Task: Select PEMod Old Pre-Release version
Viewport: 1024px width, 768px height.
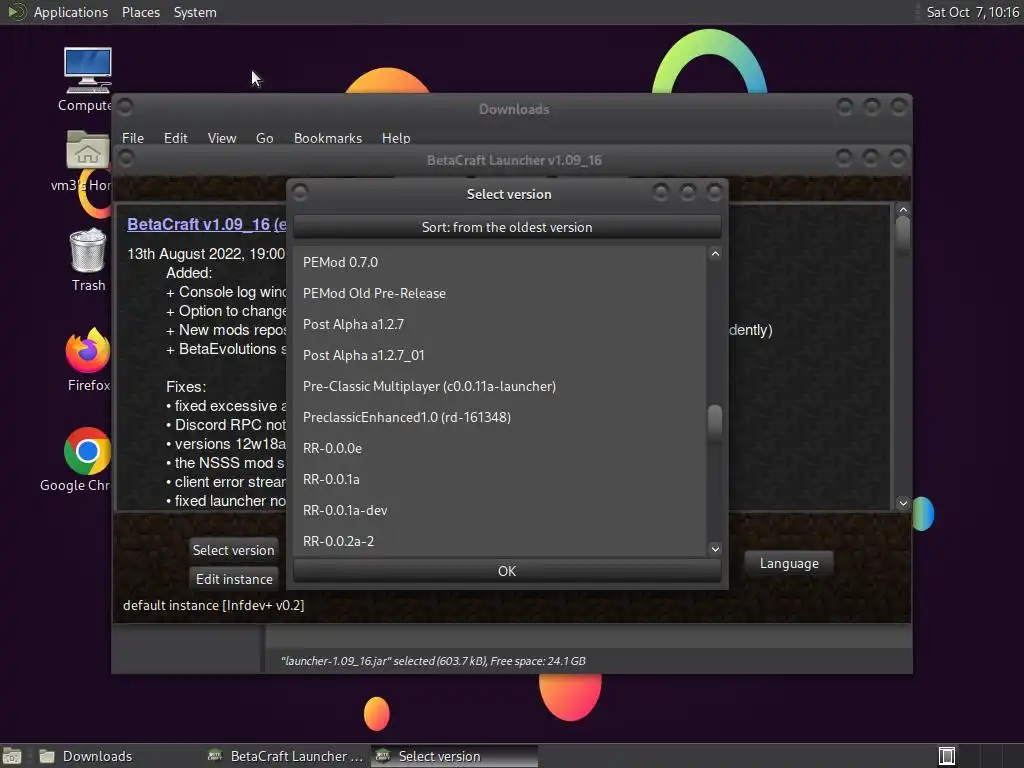Action: pos(500,293)
